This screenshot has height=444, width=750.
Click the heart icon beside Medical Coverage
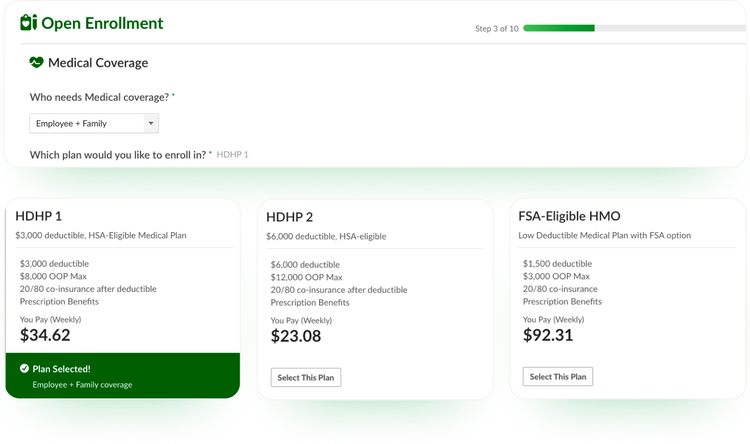pyautogui.click(x=36, y=62)
